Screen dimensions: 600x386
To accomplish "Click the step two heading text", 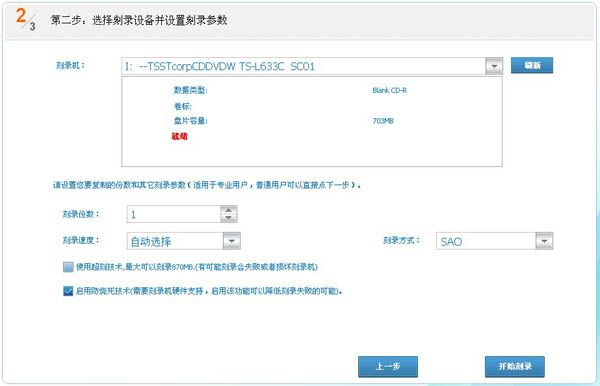I will (x=139, y=20).
